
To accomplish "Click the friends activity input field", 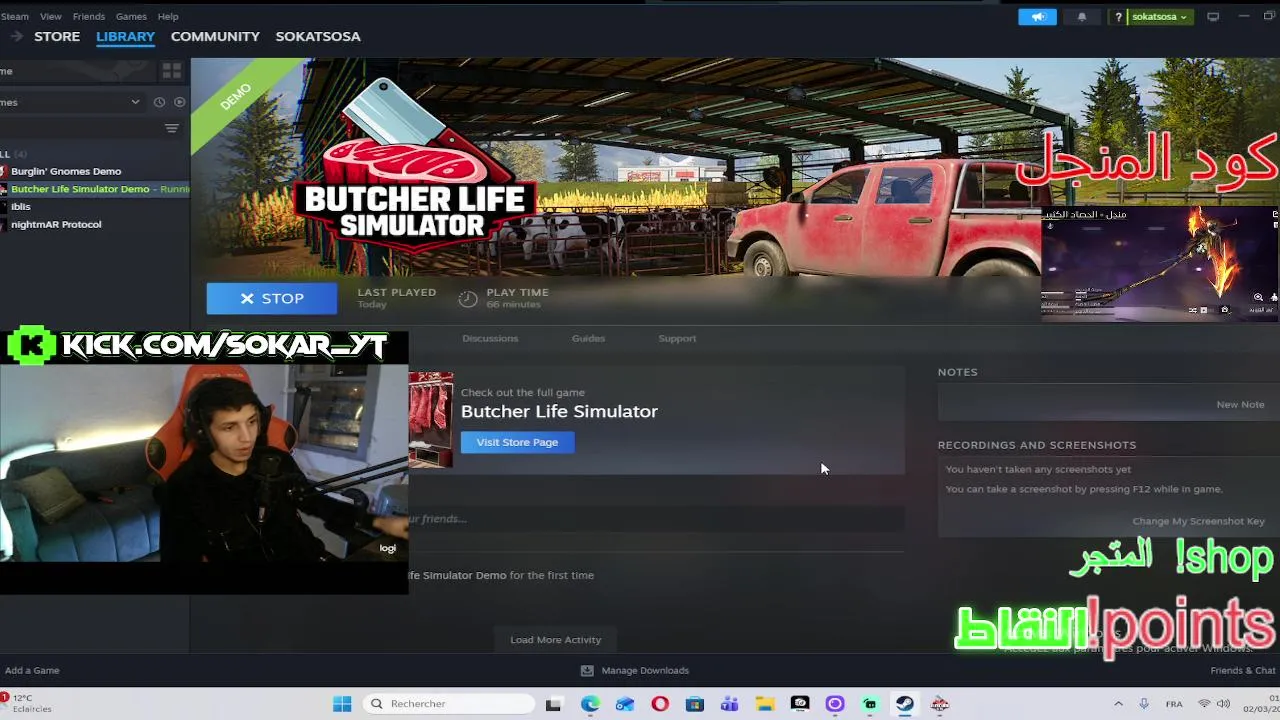I will tap(656, 519).
